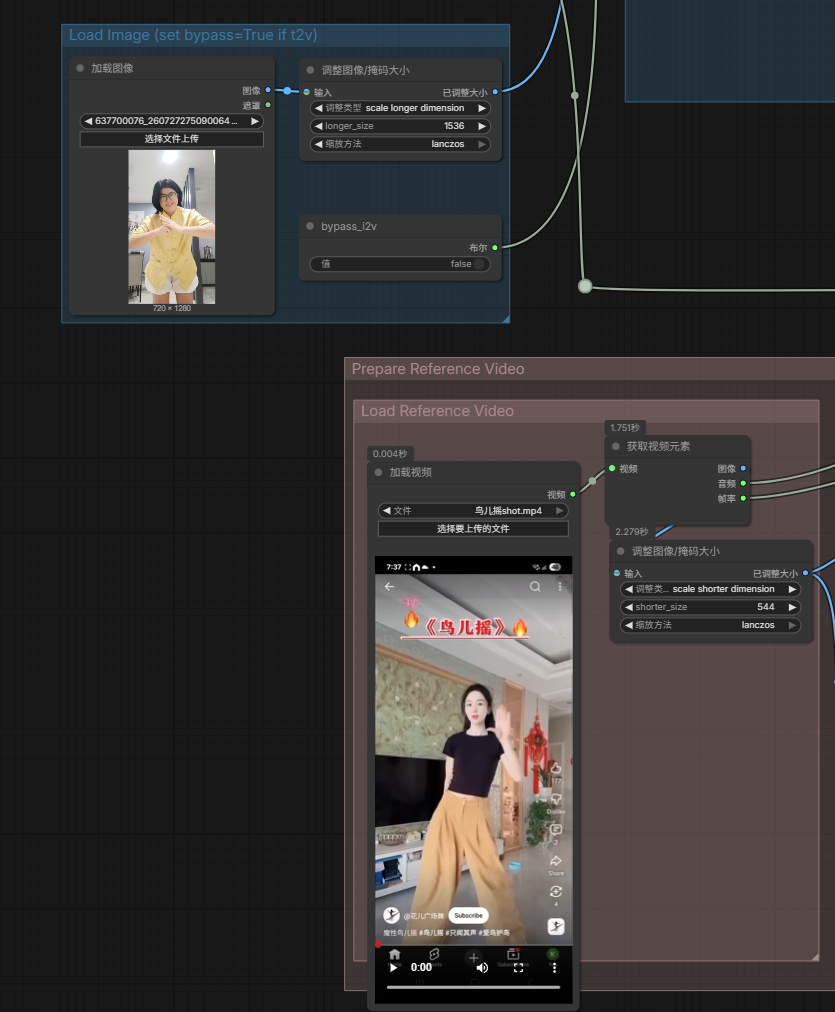The width and height of the screenshot is (835, 1012).
Task: Seek on the video preview progress bar
Action: click(x=473, y=987)
